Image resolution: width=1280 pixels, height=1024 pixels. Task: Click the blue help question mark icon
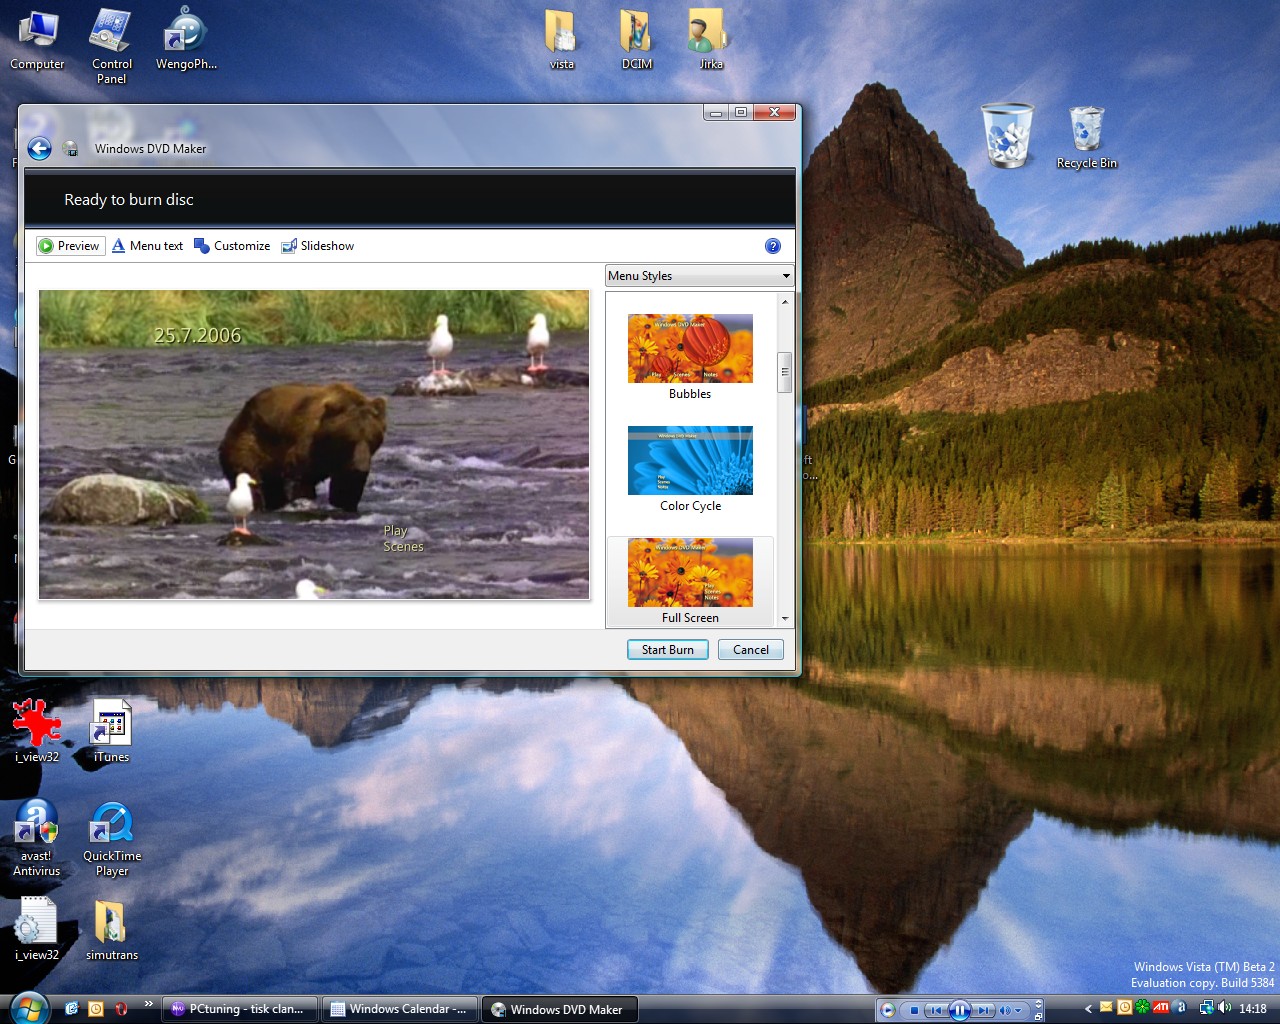773,246
